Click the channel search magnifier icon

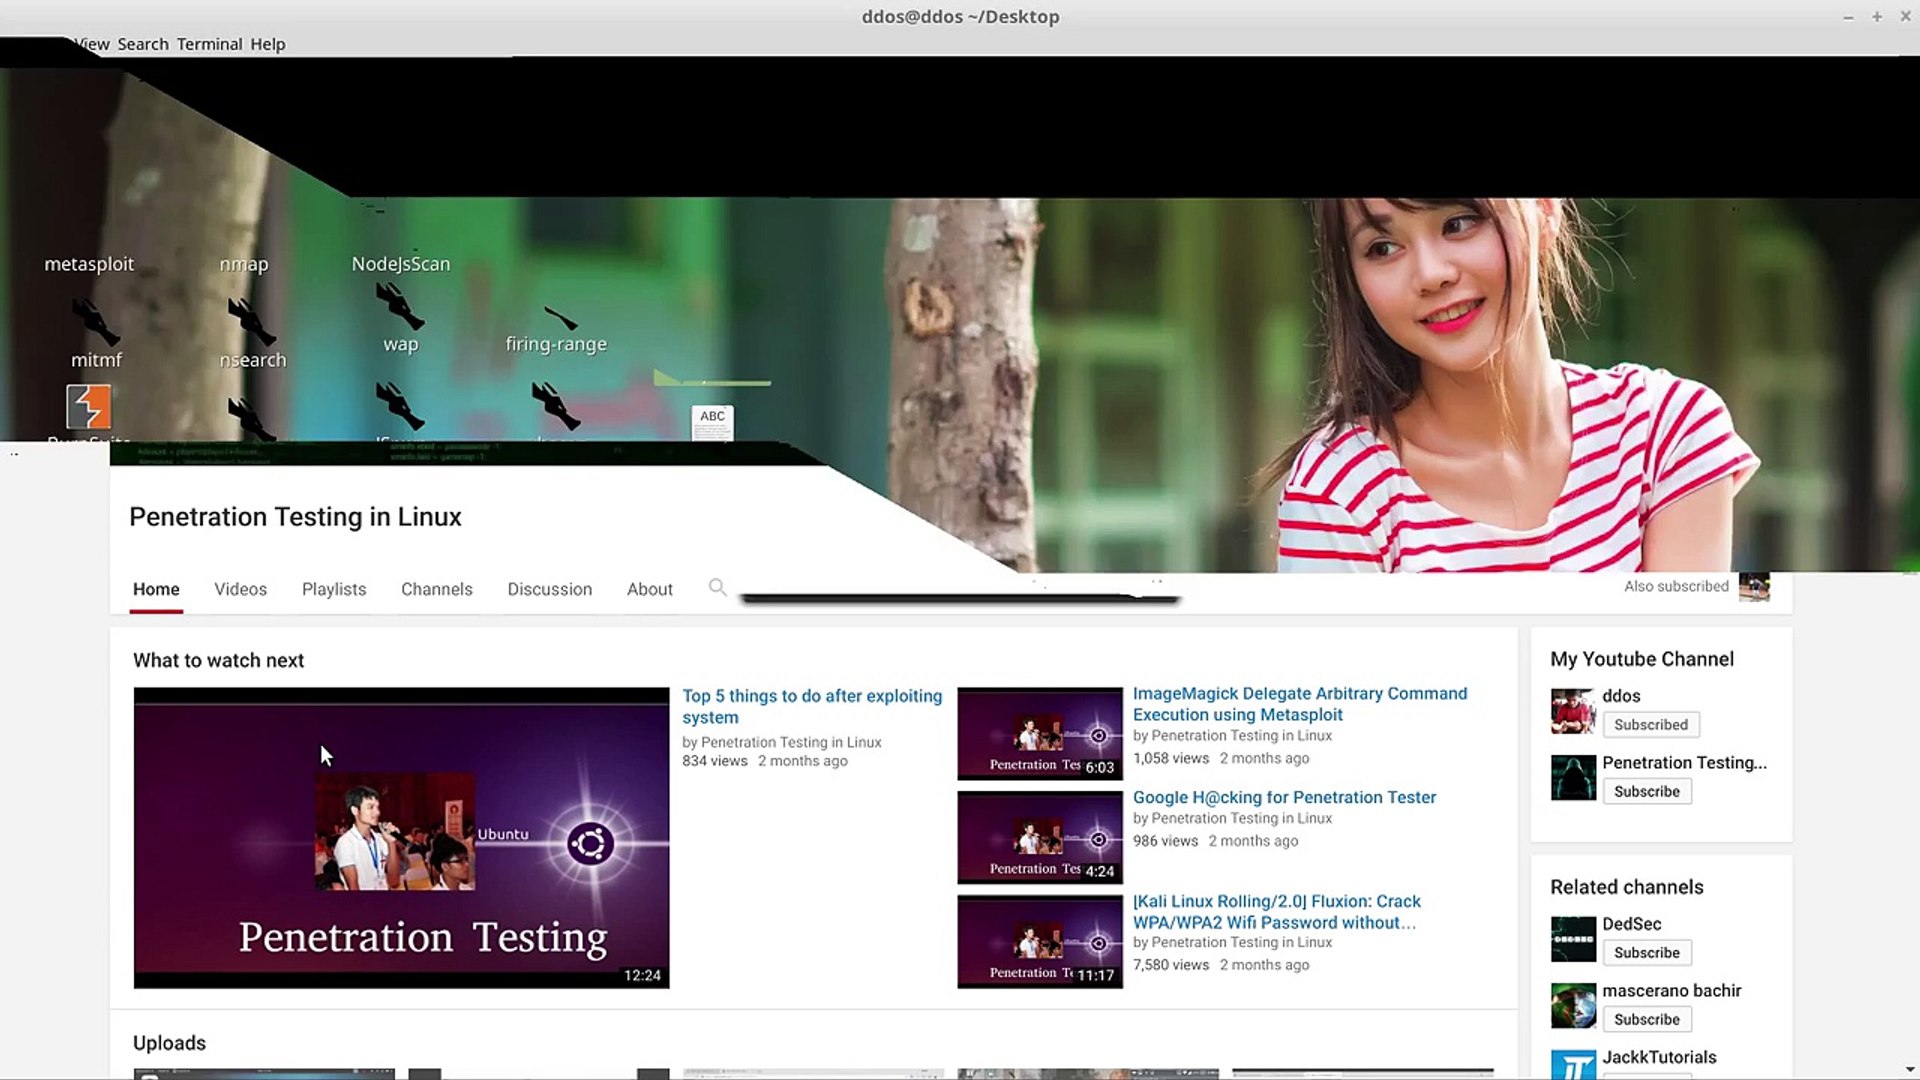717,588
